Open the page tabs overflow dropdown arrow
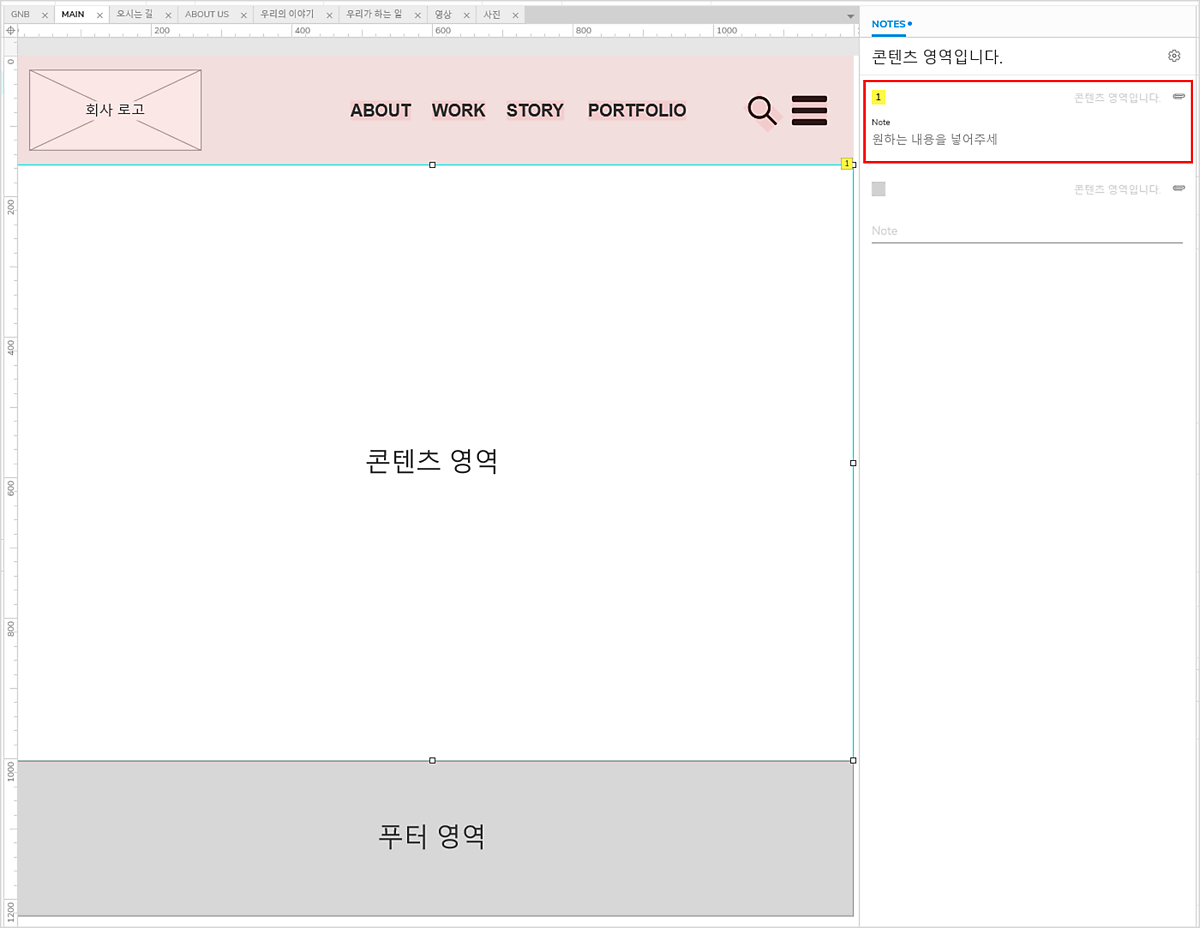1200x928 pixels. pyautogui.click(x=850, y=16)
